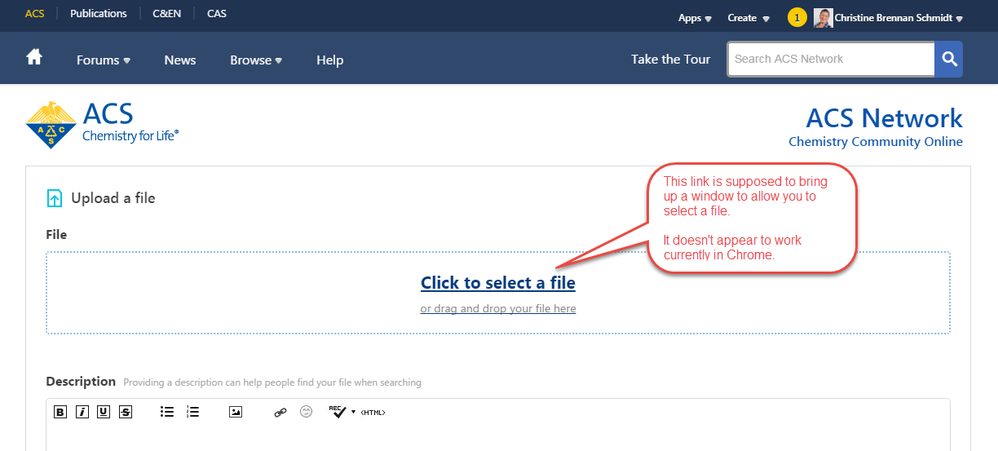Toggle underline formatting in description editor
Image resolution: width=998 pixels, height=451 pixels.
click(x=104, y=412)
